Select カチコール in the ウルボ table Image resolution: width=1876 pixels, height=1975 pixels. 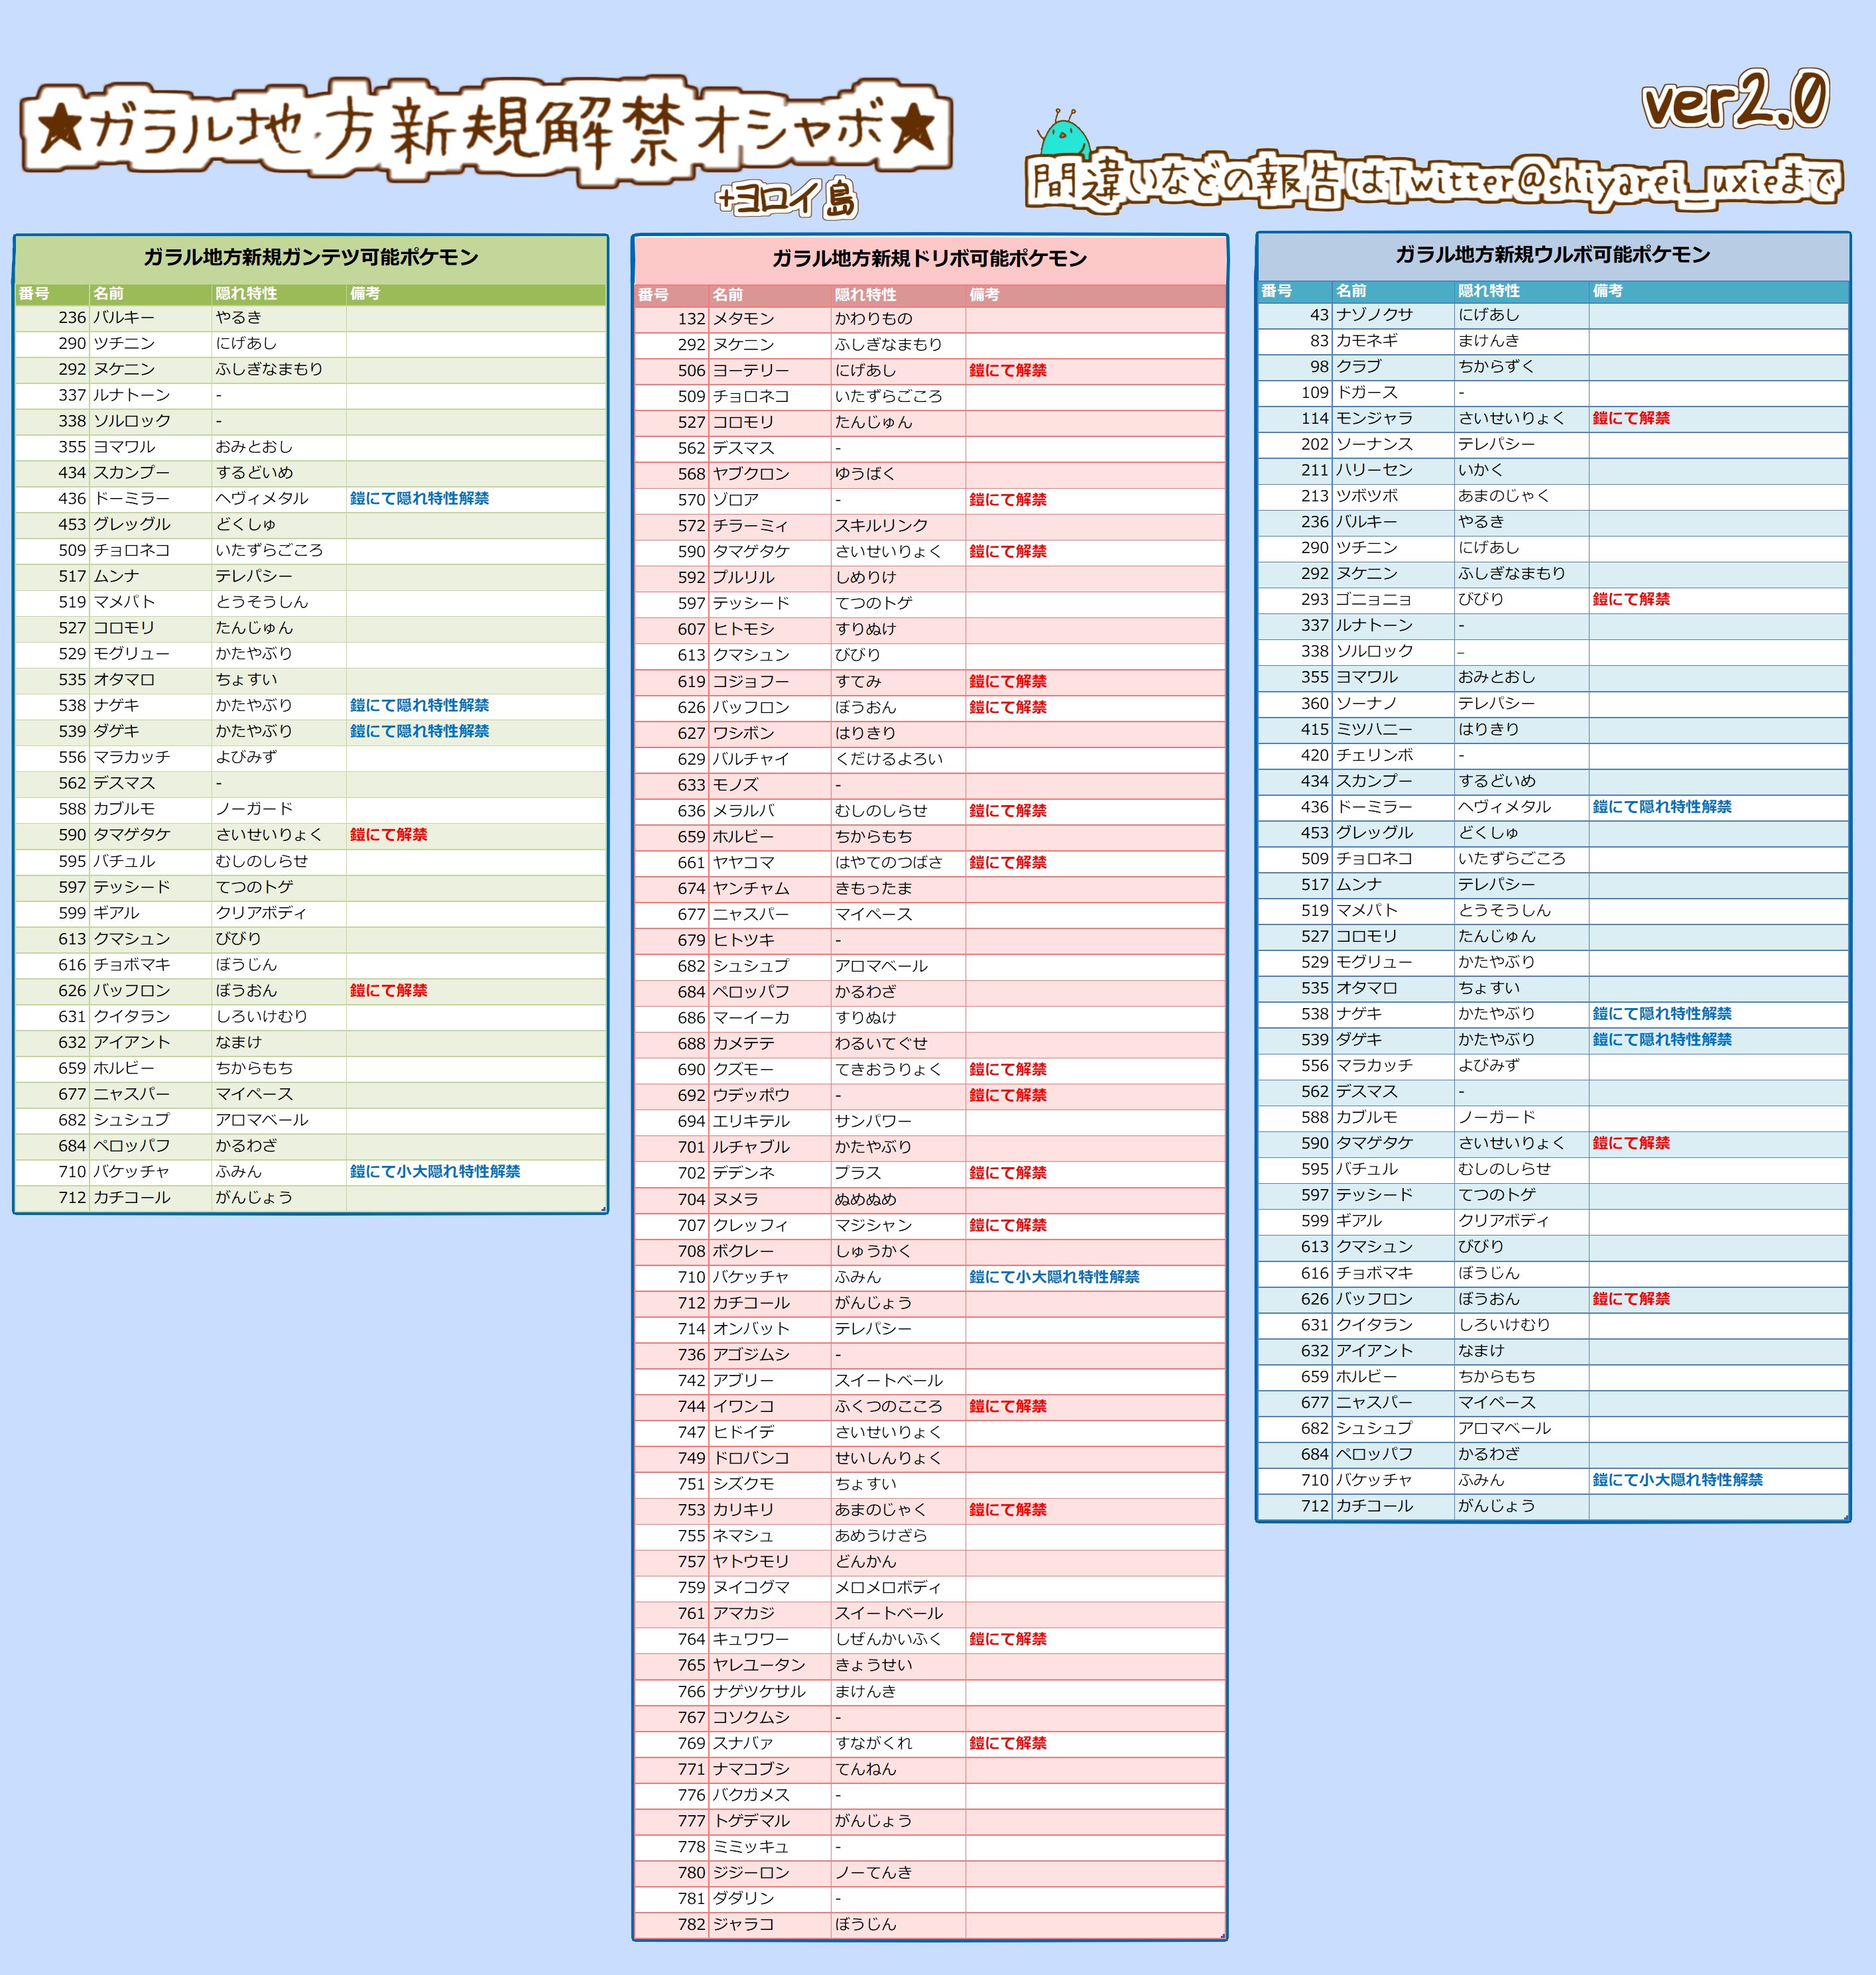point(1374,1506)
